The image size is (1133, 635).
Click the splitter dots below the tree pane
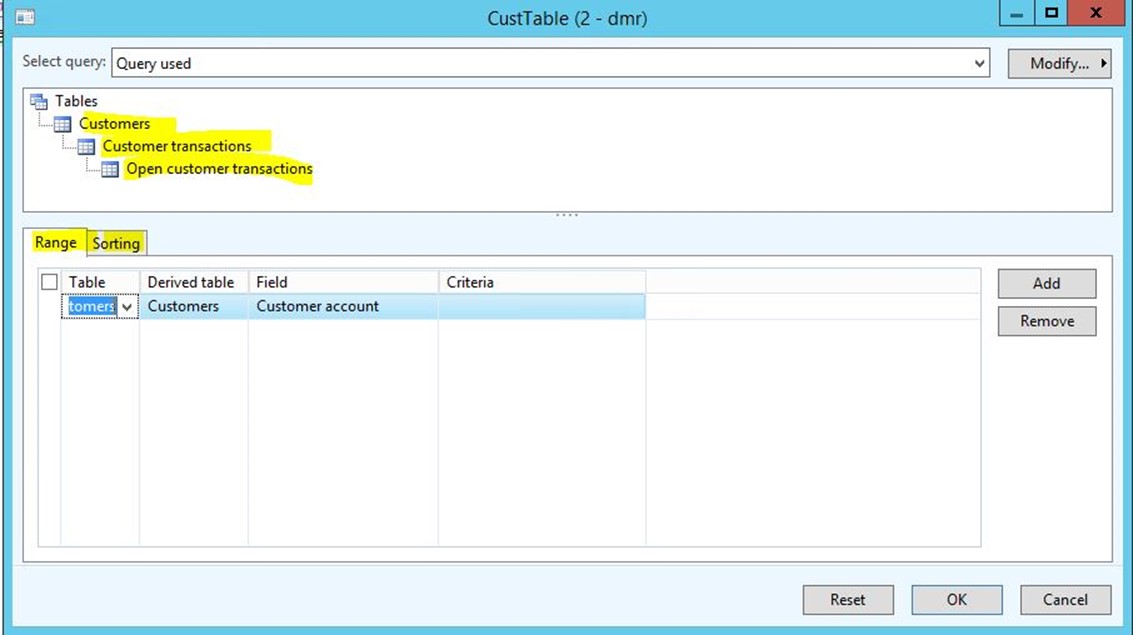[567, 215]
